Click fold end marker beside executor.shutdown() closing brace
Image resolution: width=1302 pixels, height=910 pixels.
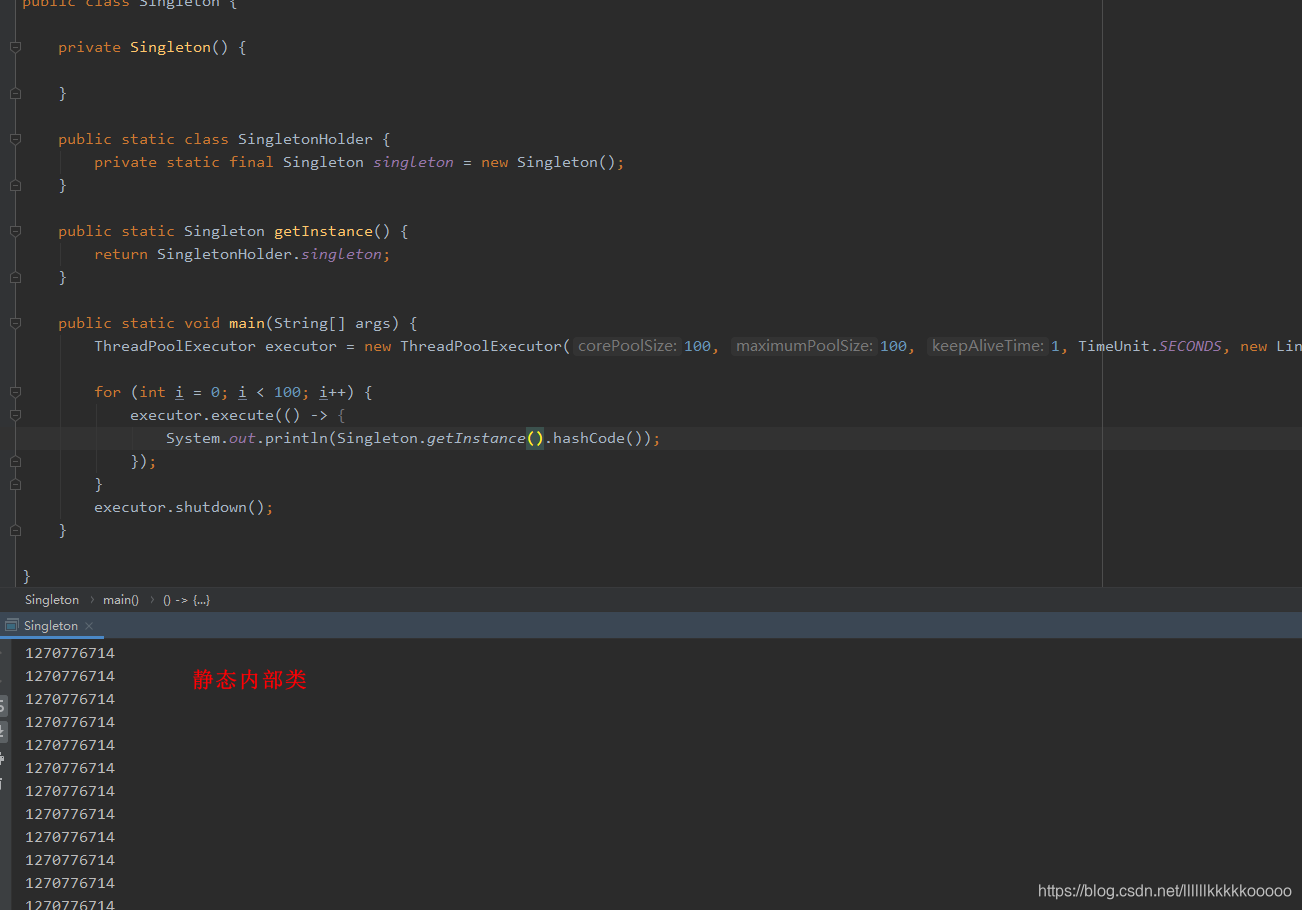15,530
